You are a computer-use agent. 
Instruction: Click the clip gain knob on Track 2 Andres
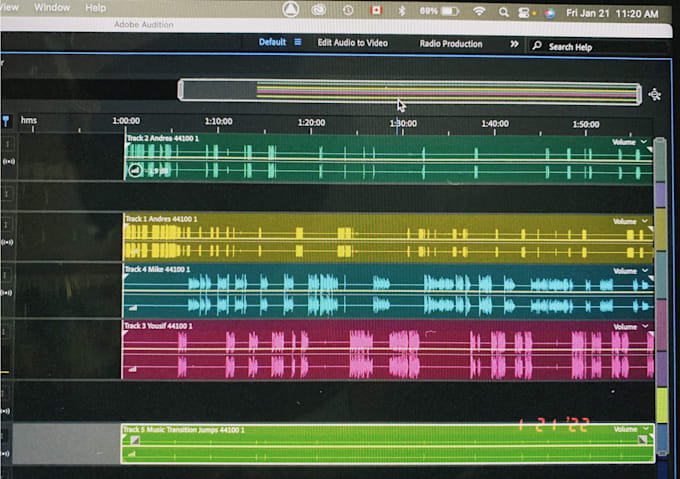point(135,170)
